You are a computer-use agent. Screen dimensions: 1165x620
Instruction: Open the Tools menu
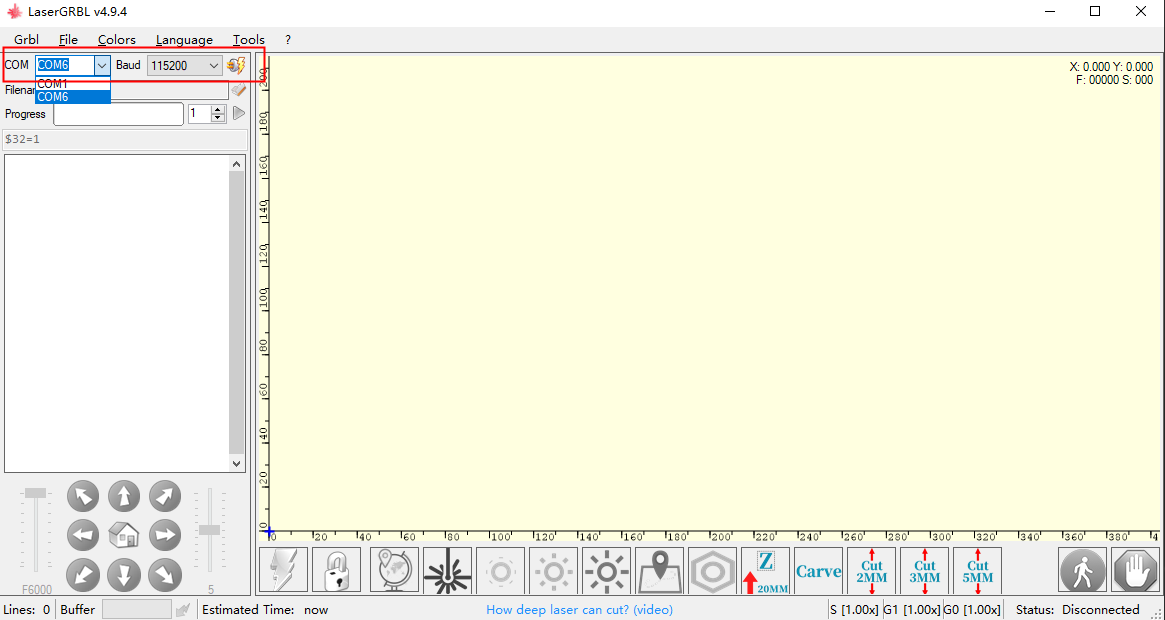pos(248,39)
